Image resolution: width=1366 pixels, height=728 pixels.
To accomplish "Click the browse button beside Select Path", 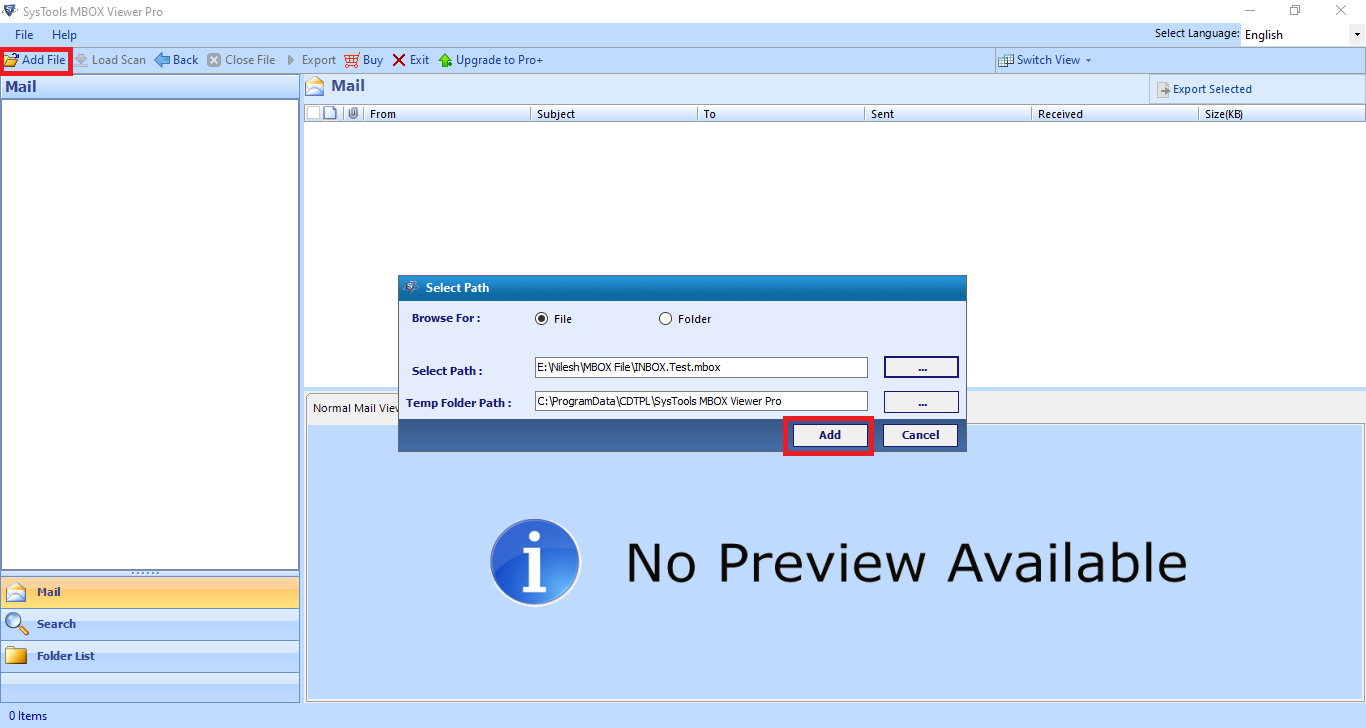I will point(921,367).
